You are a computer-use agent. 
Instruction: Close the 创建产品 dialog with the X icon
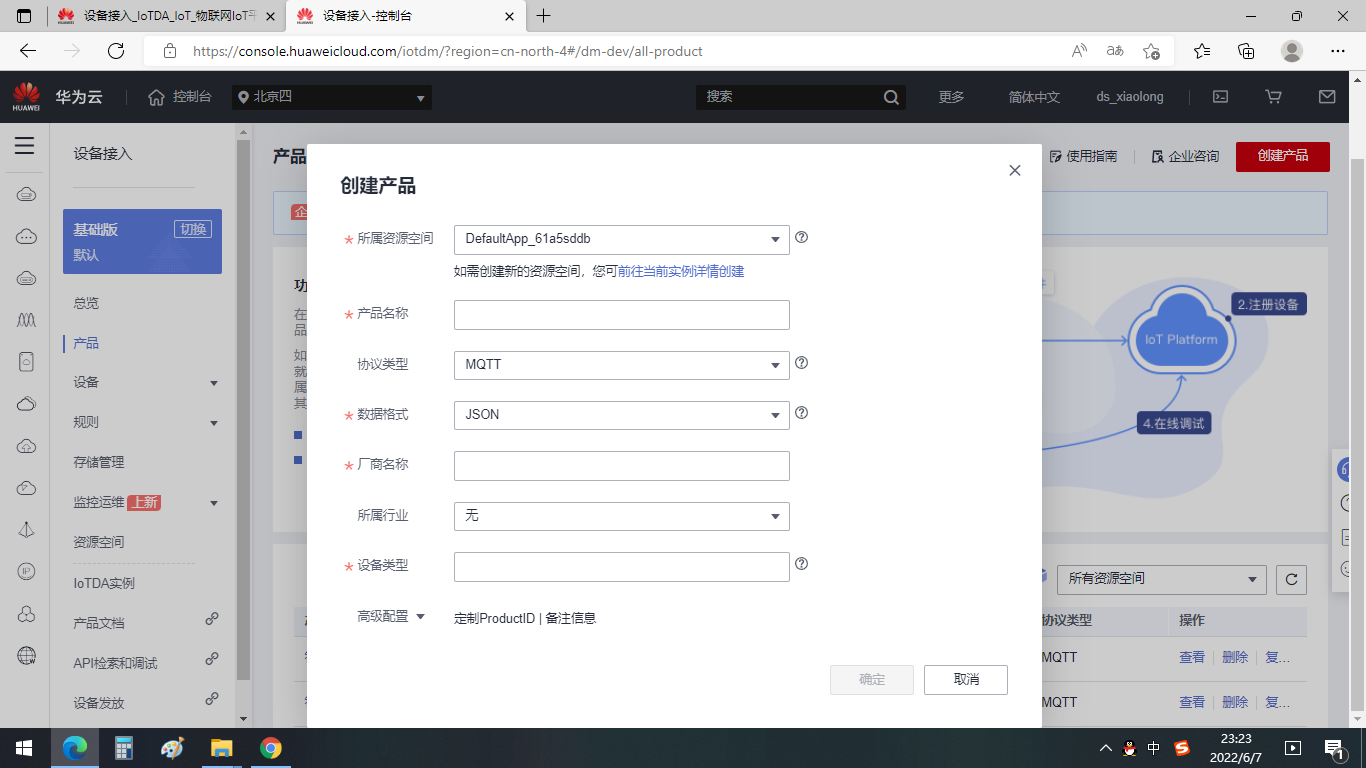[1015, 171]
